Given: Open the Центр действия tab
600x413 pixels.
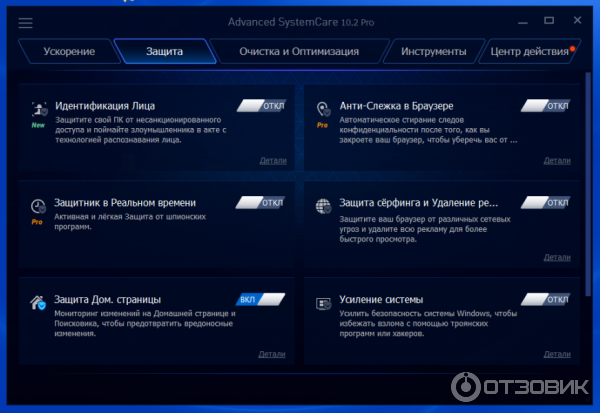Looking at the screenshot, I should click(x=526, y=51).
